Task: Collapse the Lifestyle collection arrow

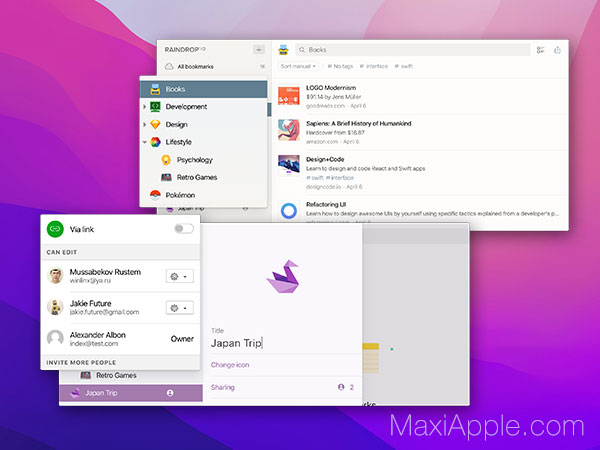Action: coord(145,142)
